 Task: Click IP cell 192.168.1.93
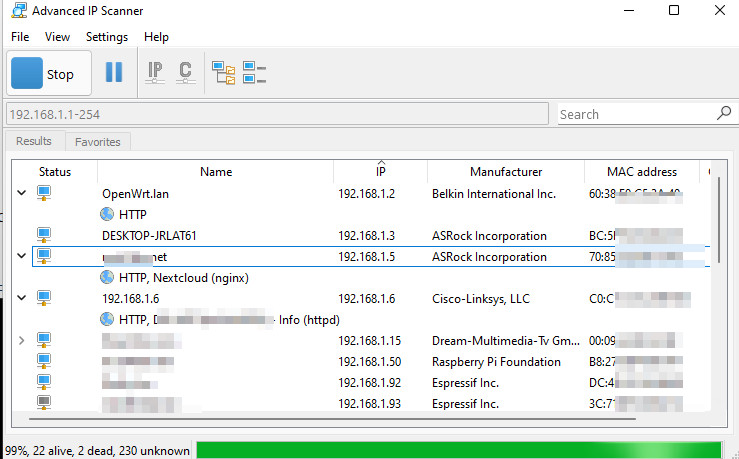point(370,404)
